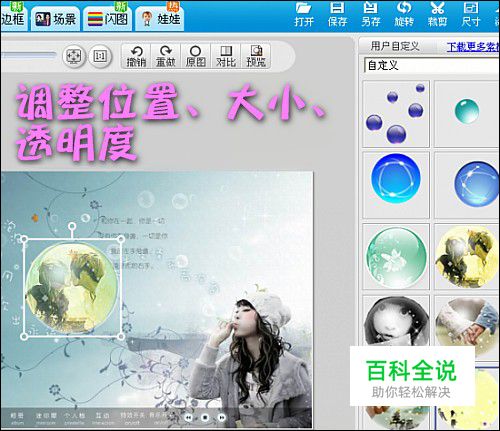500x431 pixels.
Task: Select the large blue orb in left column
Action: 396,185
